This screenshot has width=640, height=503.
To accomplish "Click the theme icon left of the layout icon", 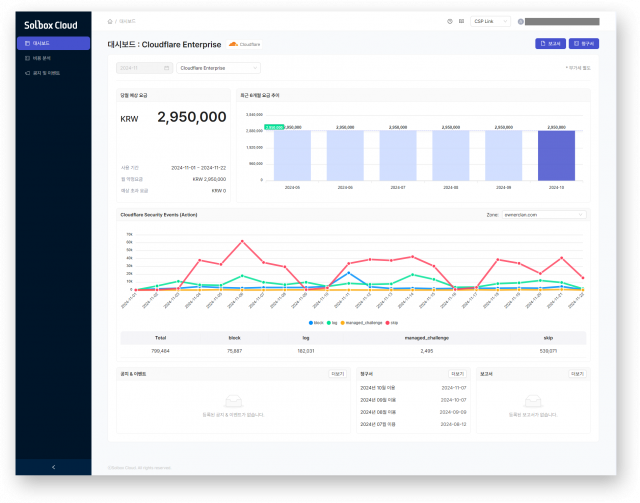I will (450, 21).
